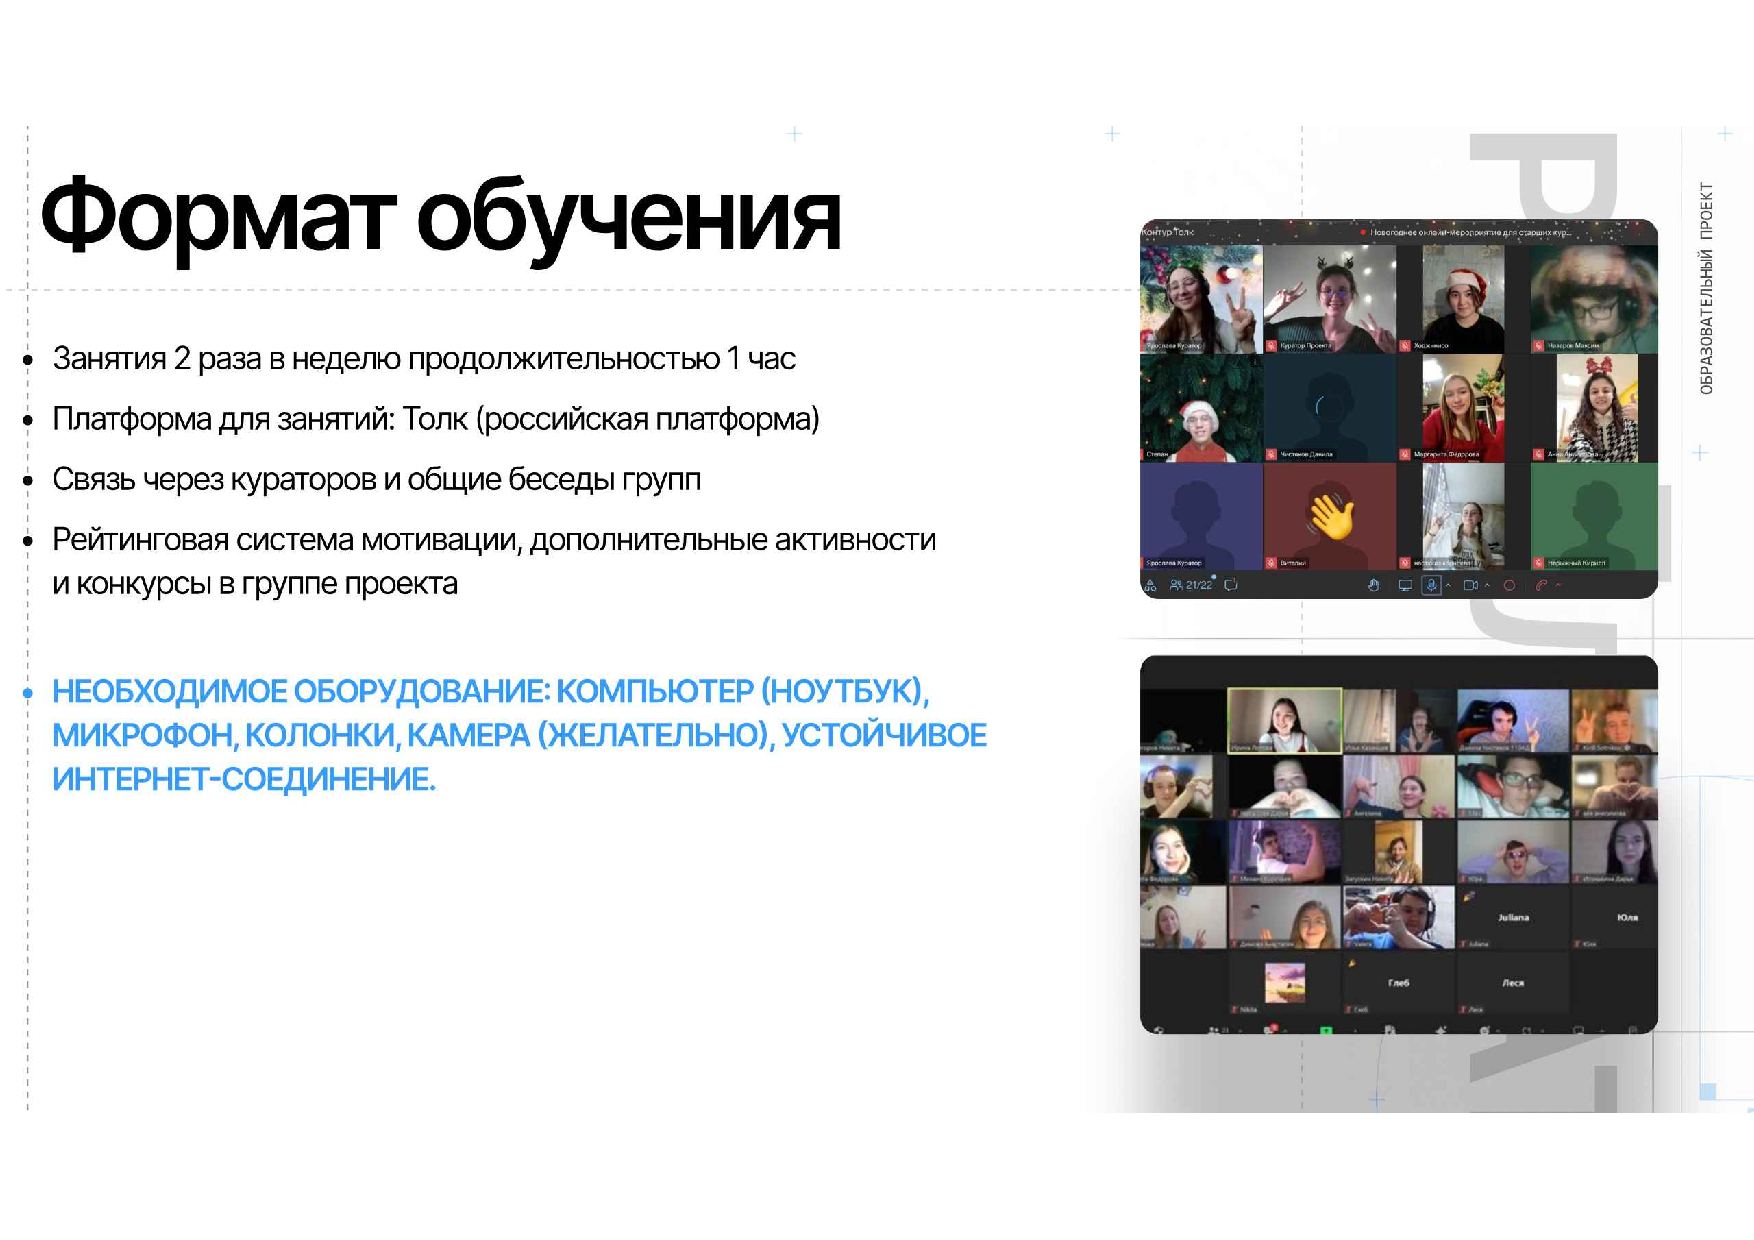Click the red hang-up phone icon
The width and height of the screenshot is (1754, 1240).
pos(1541,585)
